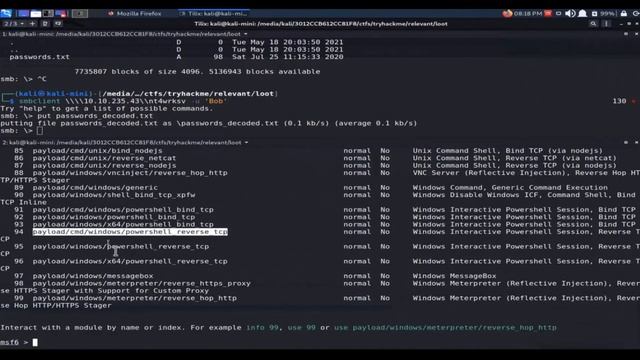Click payload/cmd/windows/generic row

95,188
